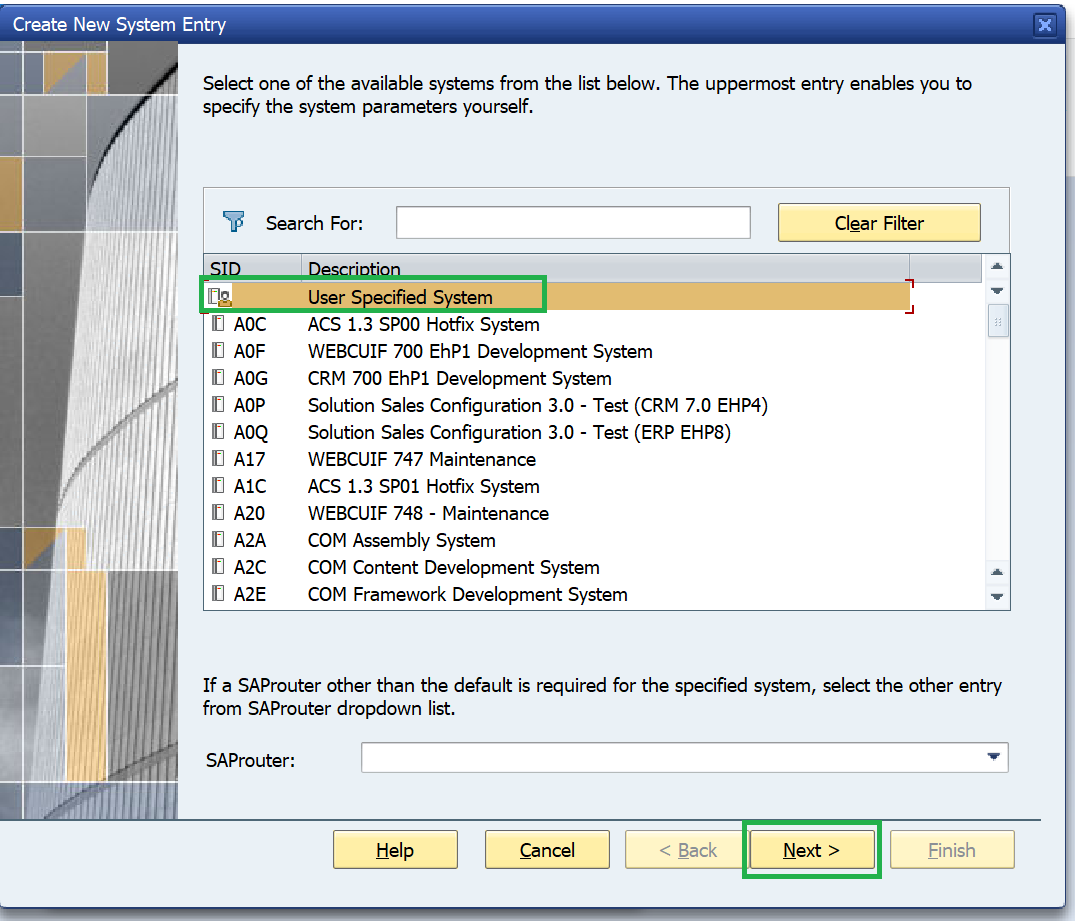Click the system icon next to A2E

(x=218, y=593)
